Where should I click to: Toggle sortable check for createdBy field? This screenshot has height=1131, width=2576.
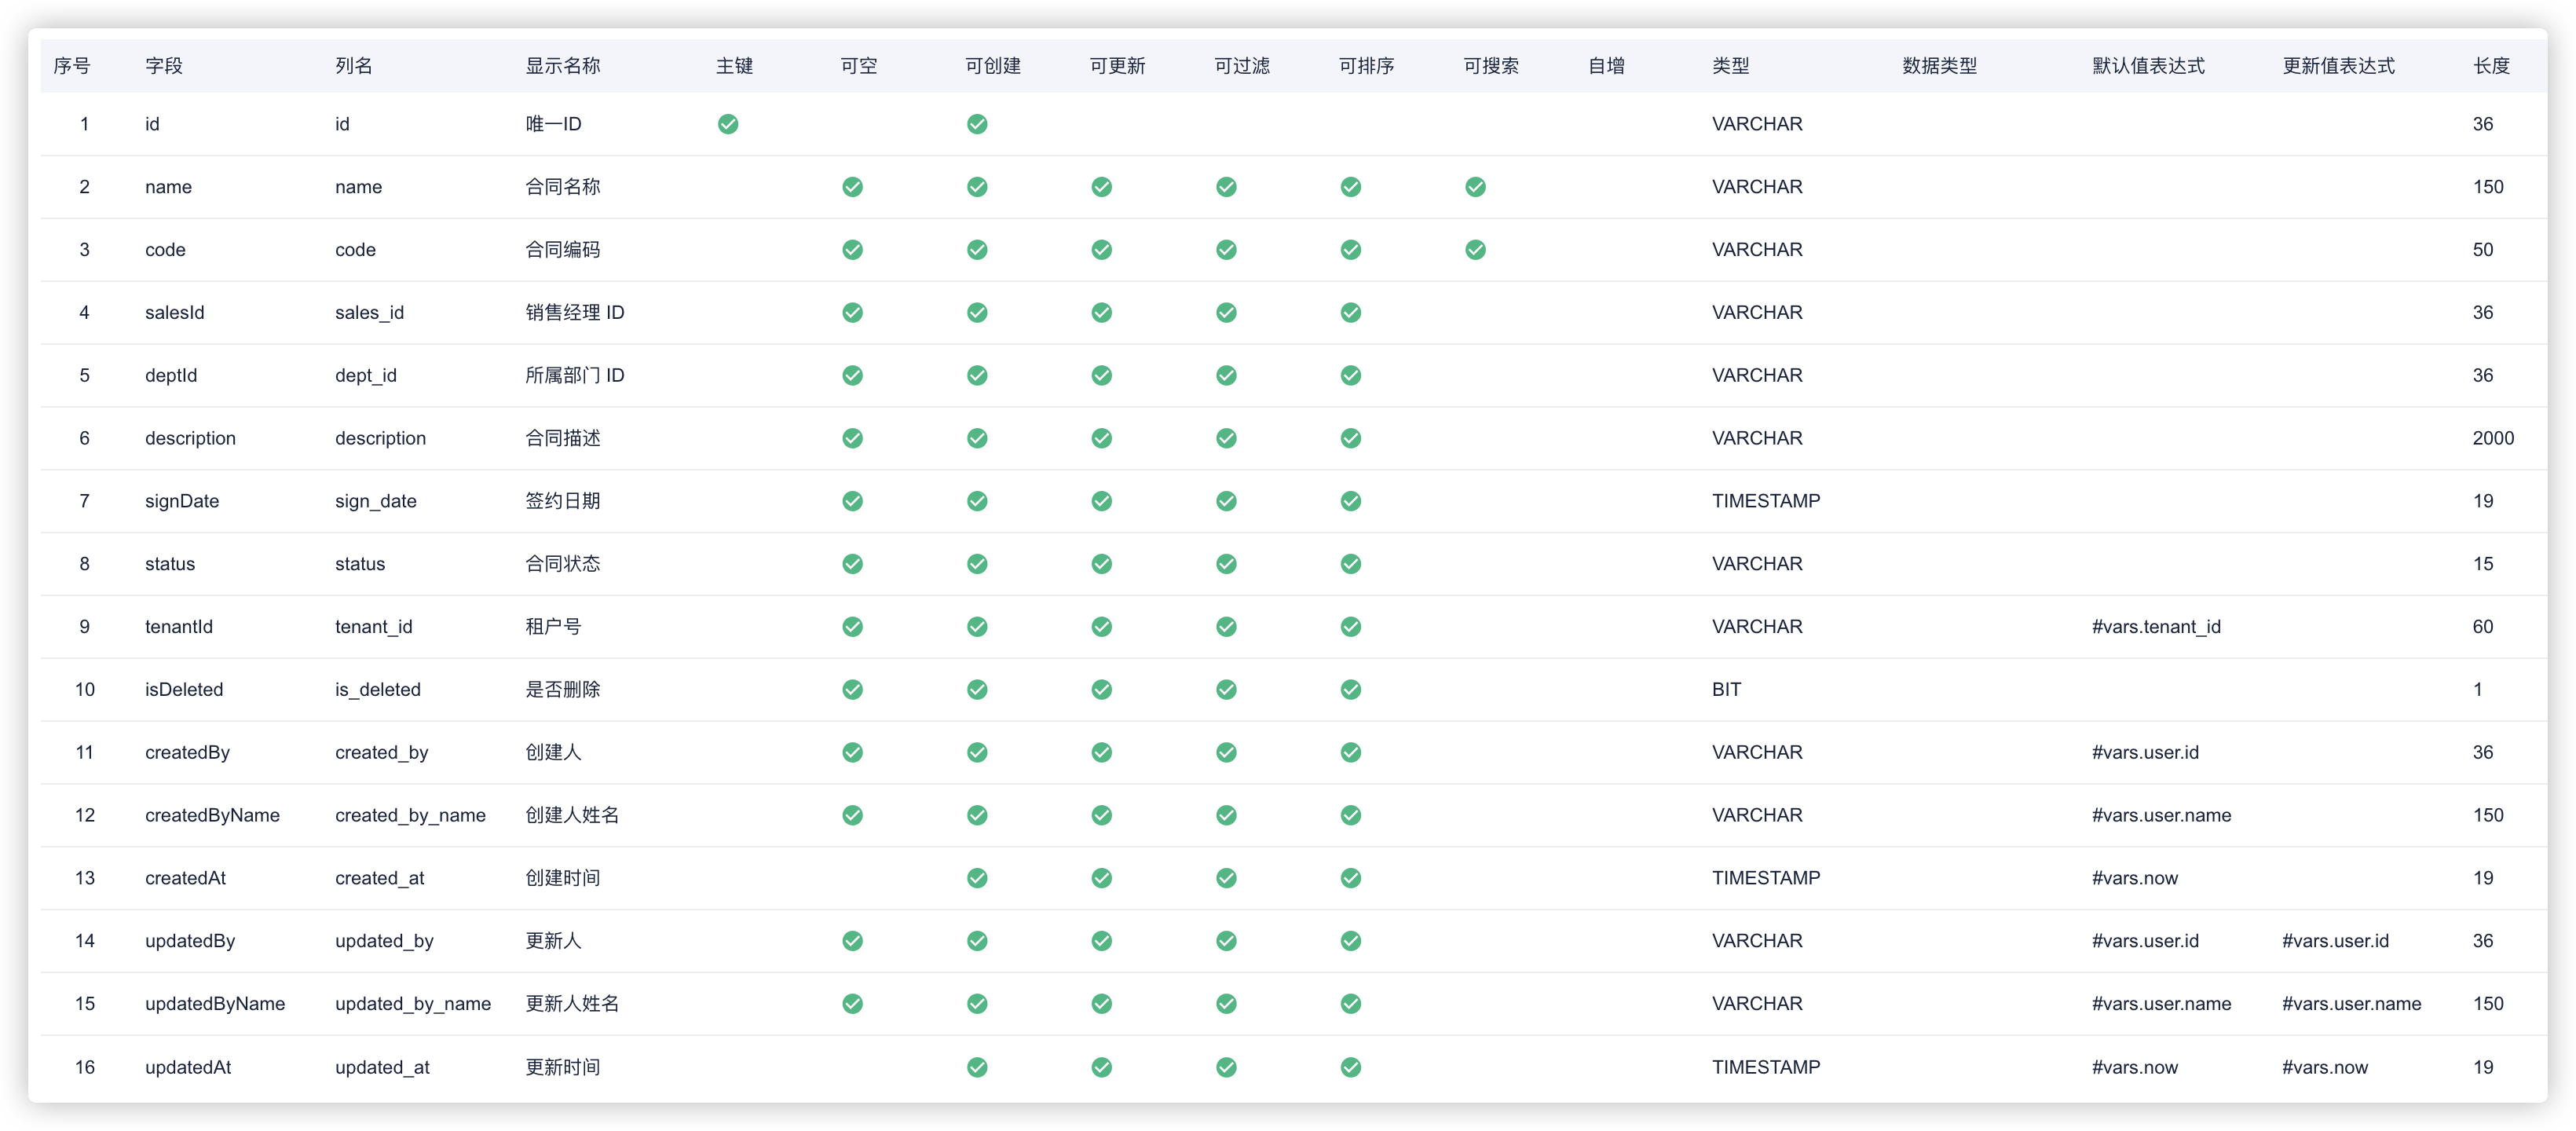point(1350,752)
